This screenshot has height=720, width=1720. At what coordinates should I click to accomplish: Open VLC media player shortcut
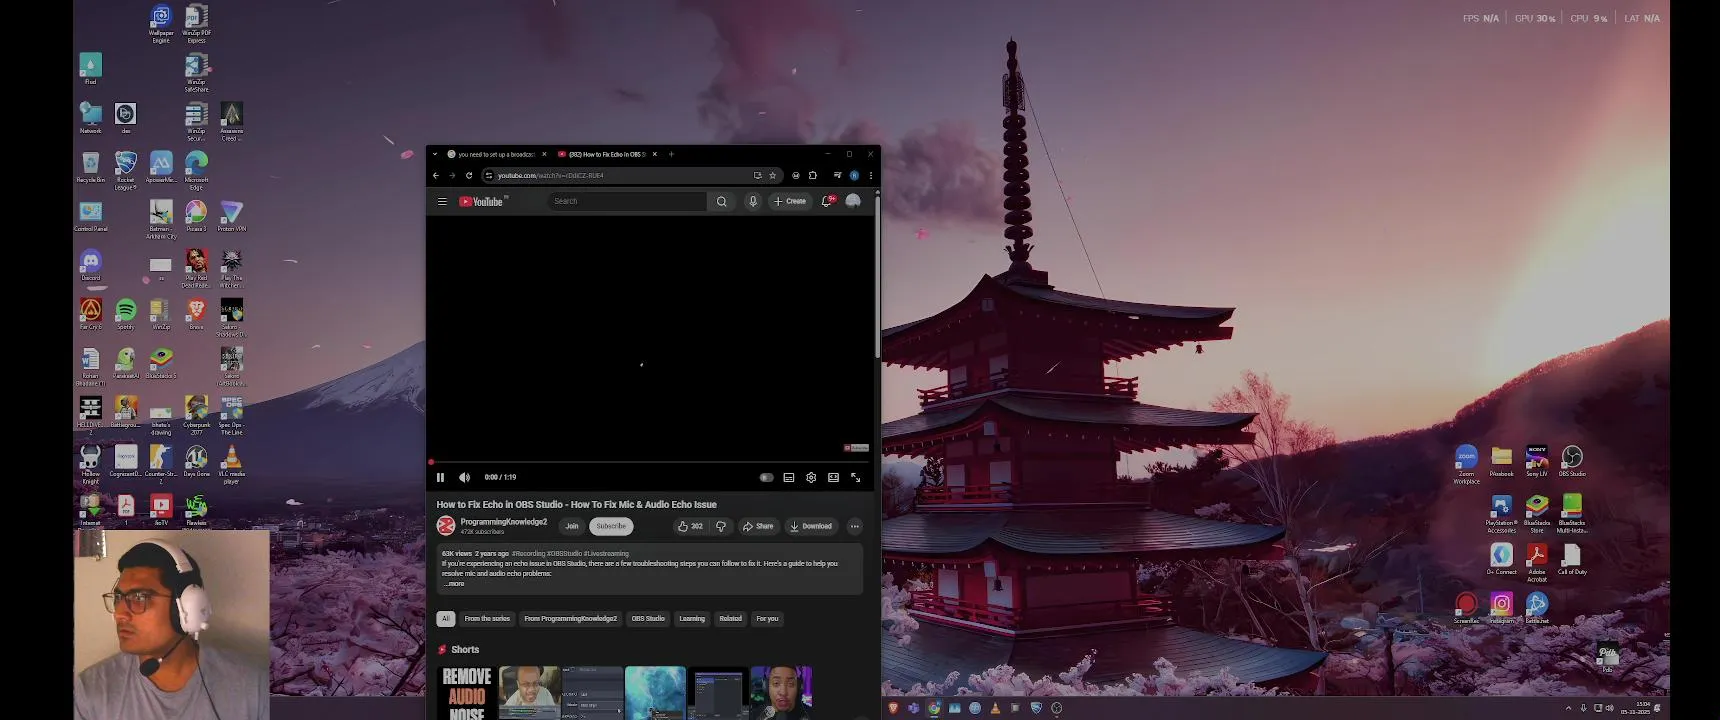click(232, 462)
